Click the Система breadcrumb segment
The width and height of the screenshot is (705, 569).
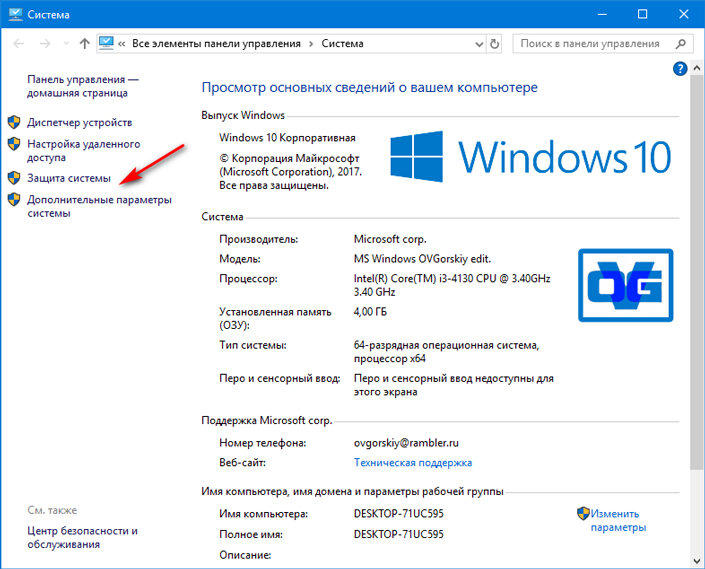(x=342, y=44)
